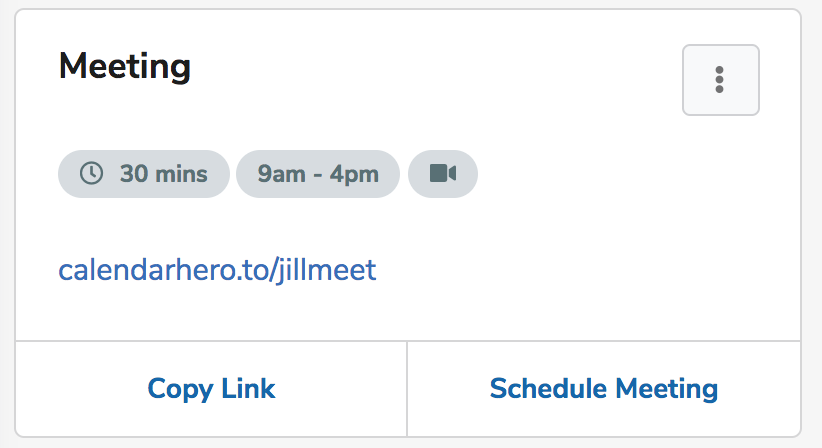Click the video camera icon badge
822x448 pixels.
click(442, 173)
